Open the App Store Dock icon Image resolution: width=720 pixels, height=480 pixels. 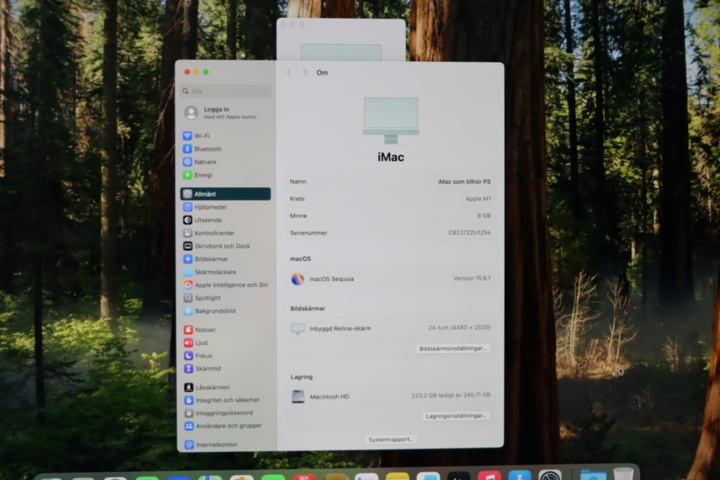(x=519, y=475)
